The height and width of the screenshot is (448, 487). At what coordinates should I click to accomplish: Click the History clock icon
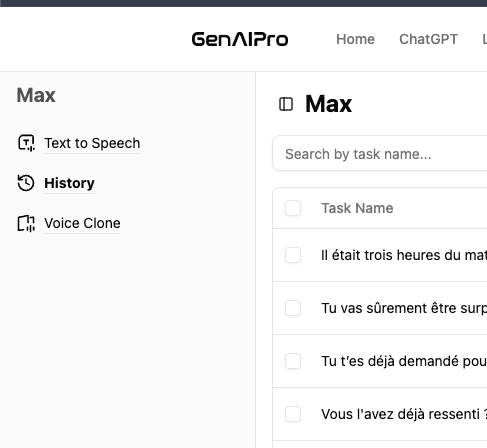pyautogui.click(x=26, y=183)
